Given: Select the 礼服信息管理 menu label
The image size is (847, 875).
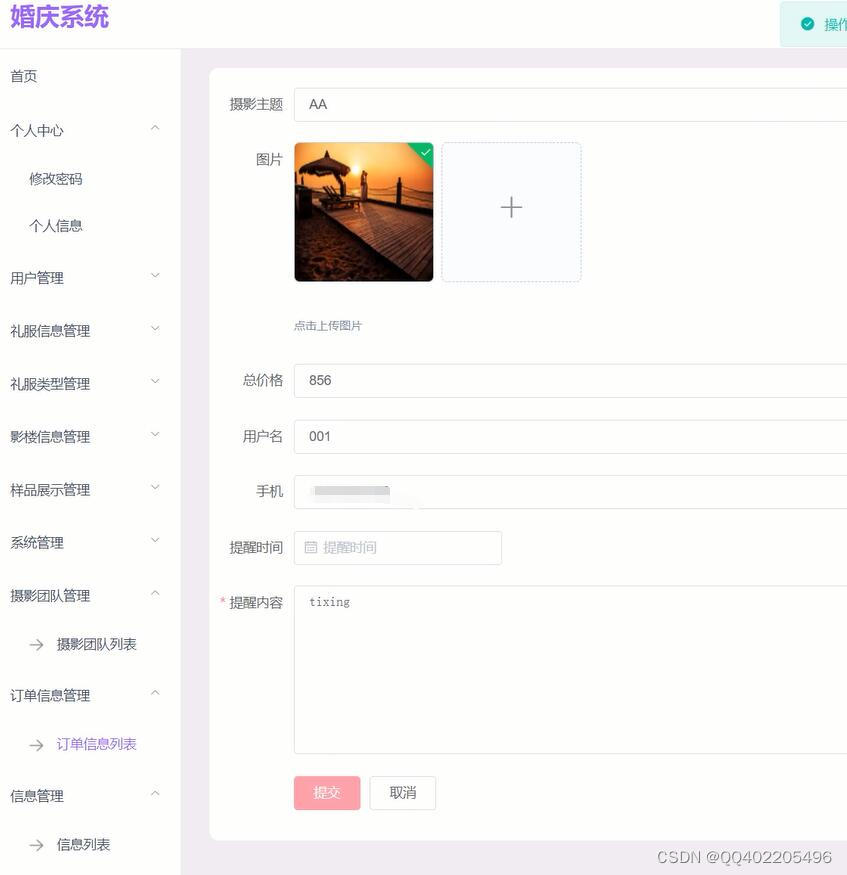Looking at the screenshot, I should (x=50, y=331).
